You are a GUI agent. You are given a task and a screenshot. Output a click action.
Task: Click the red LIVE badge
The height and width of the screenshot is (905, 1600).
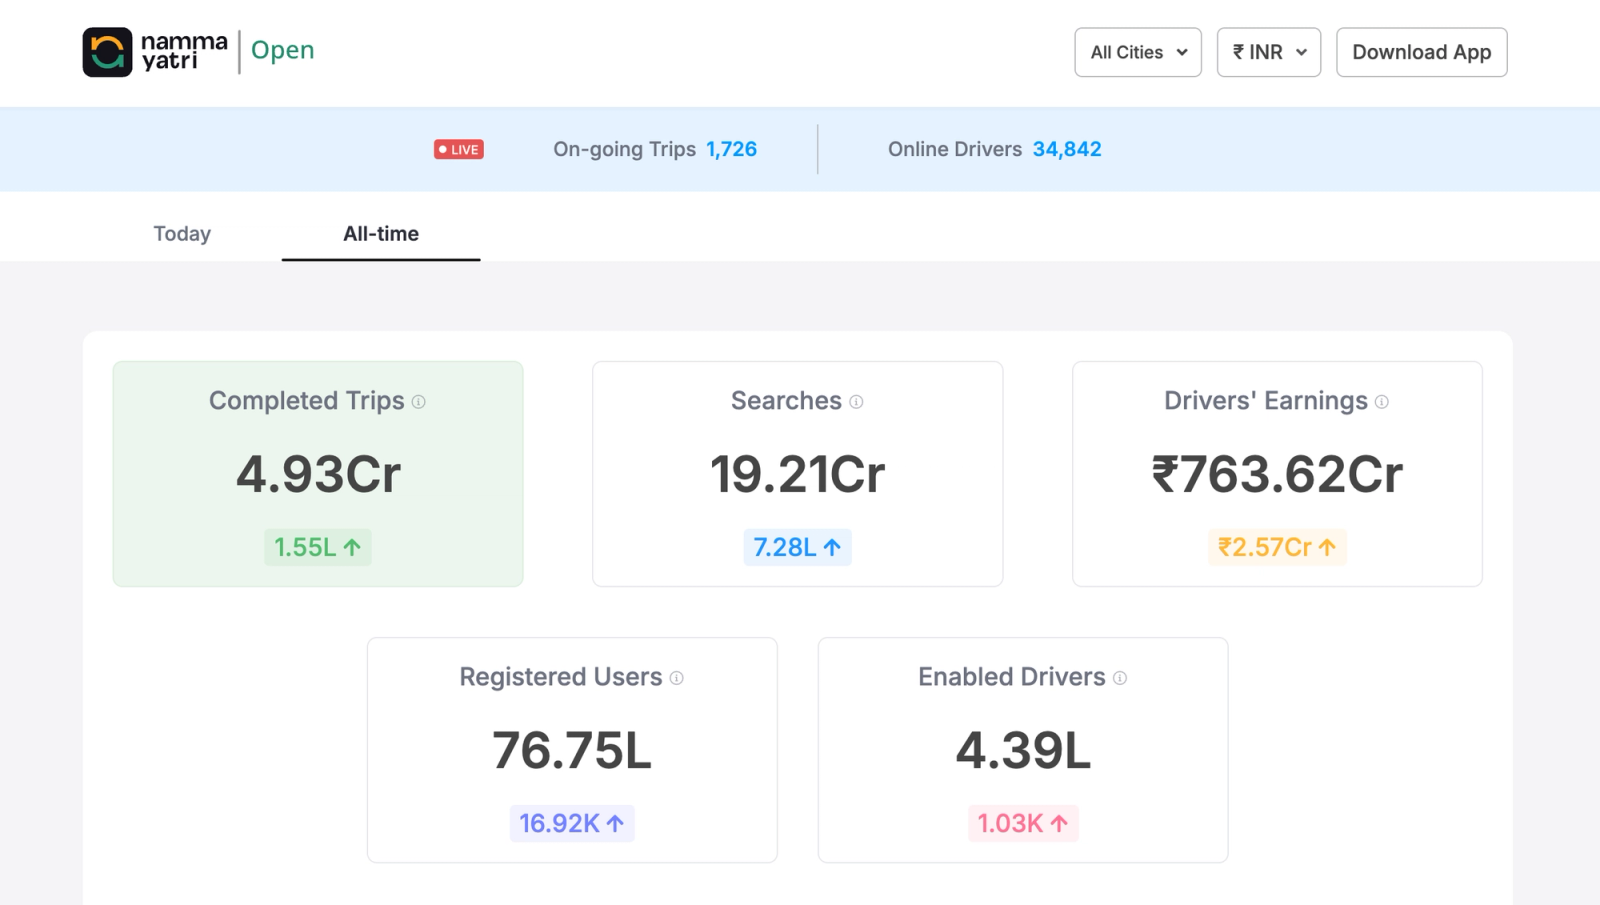(x=459, y=149)
